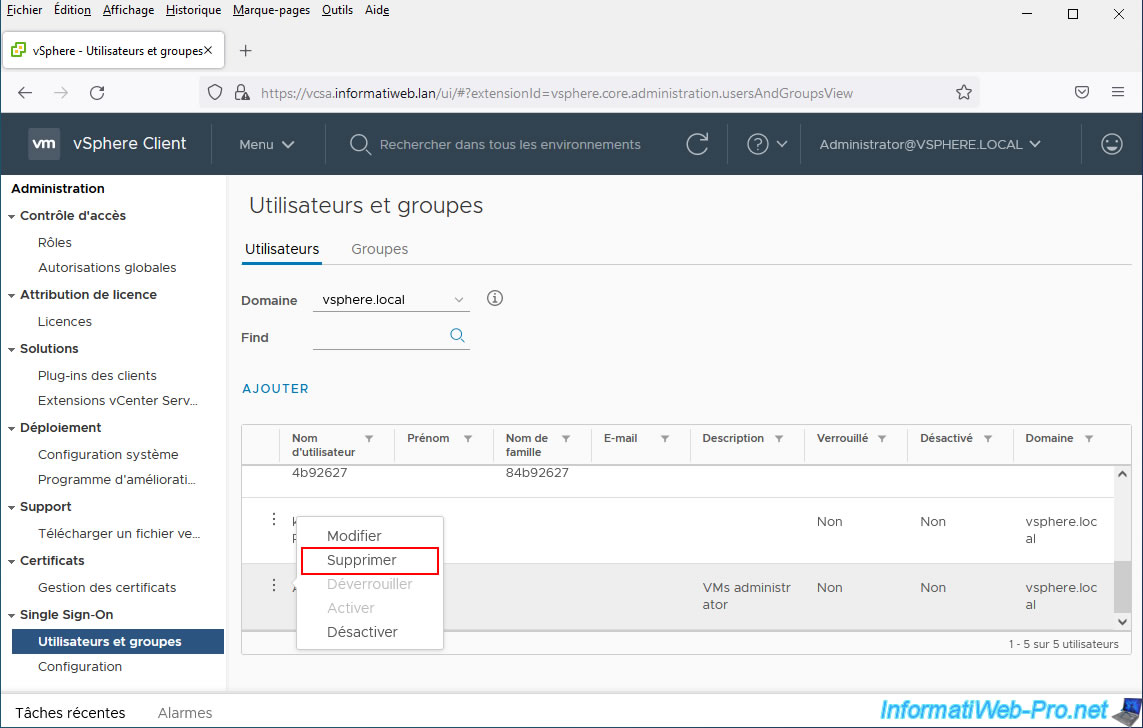1143x728 pixels.
Task: Focus the global search field
Action: [x=510, y=144]
